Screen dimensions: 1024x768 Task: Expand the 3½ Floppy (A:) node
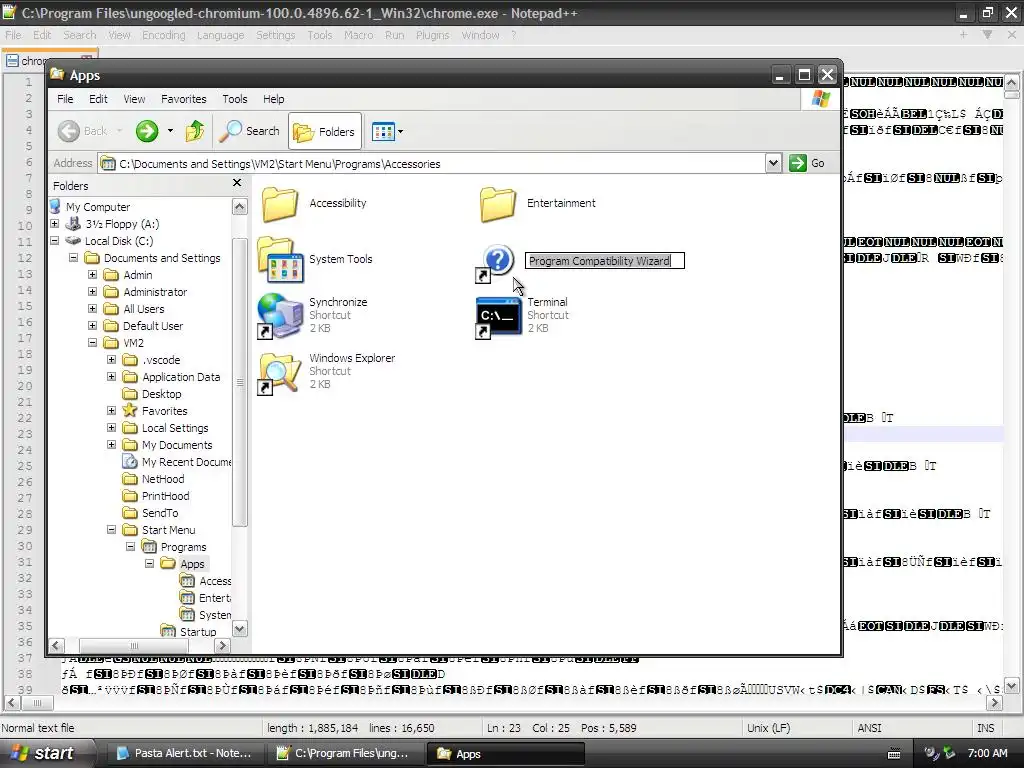[55, 224]
